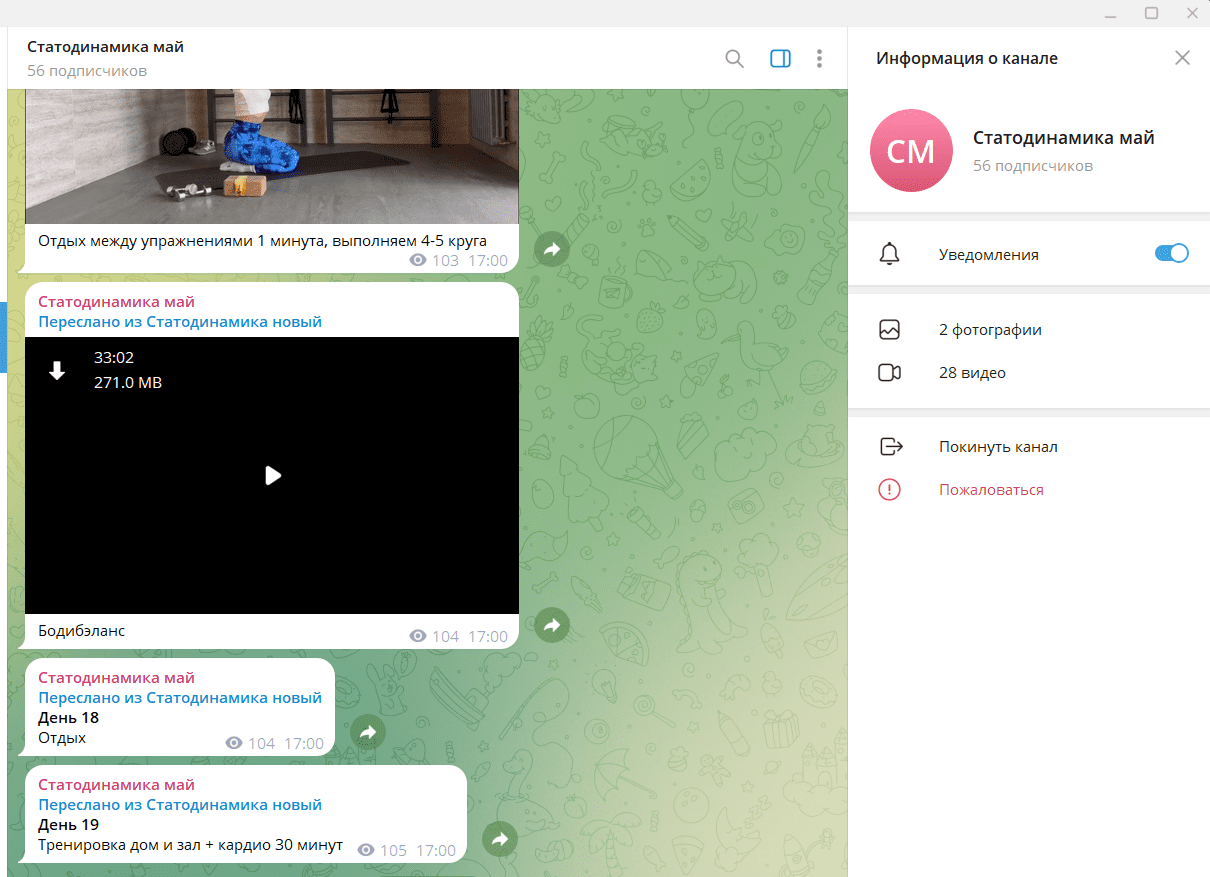Forward the Бодибэланс video message
Viewport: 1210px width, 877px height.
[551, 626]
